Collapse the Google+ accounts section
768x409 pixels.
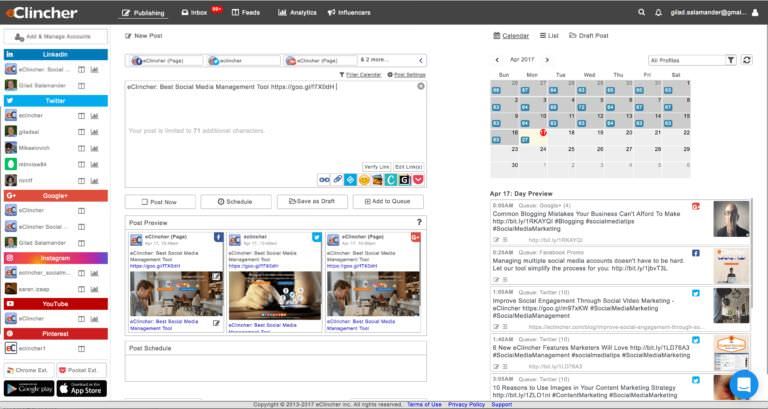56,195
